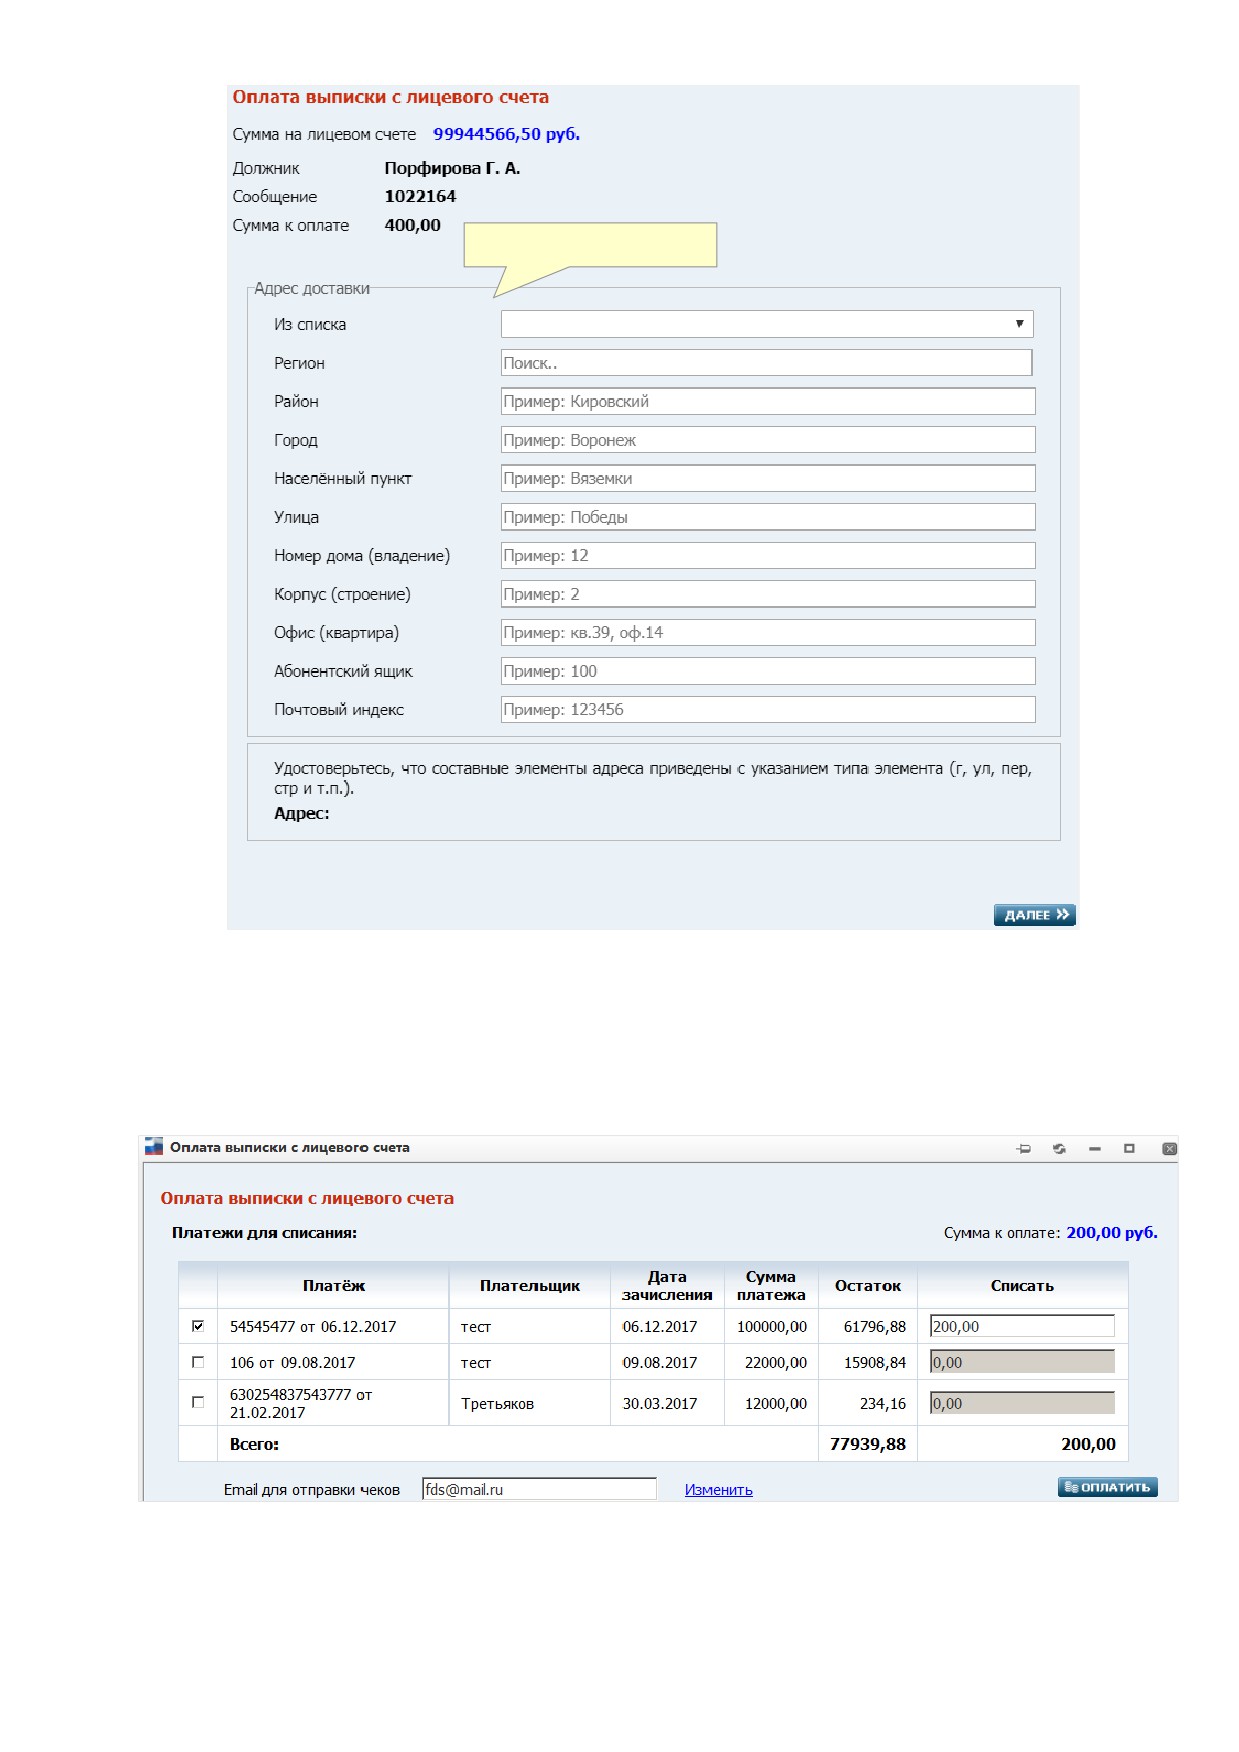Click the Изменить email link
The image size is (1239, 1752).
pos(718,1490)
